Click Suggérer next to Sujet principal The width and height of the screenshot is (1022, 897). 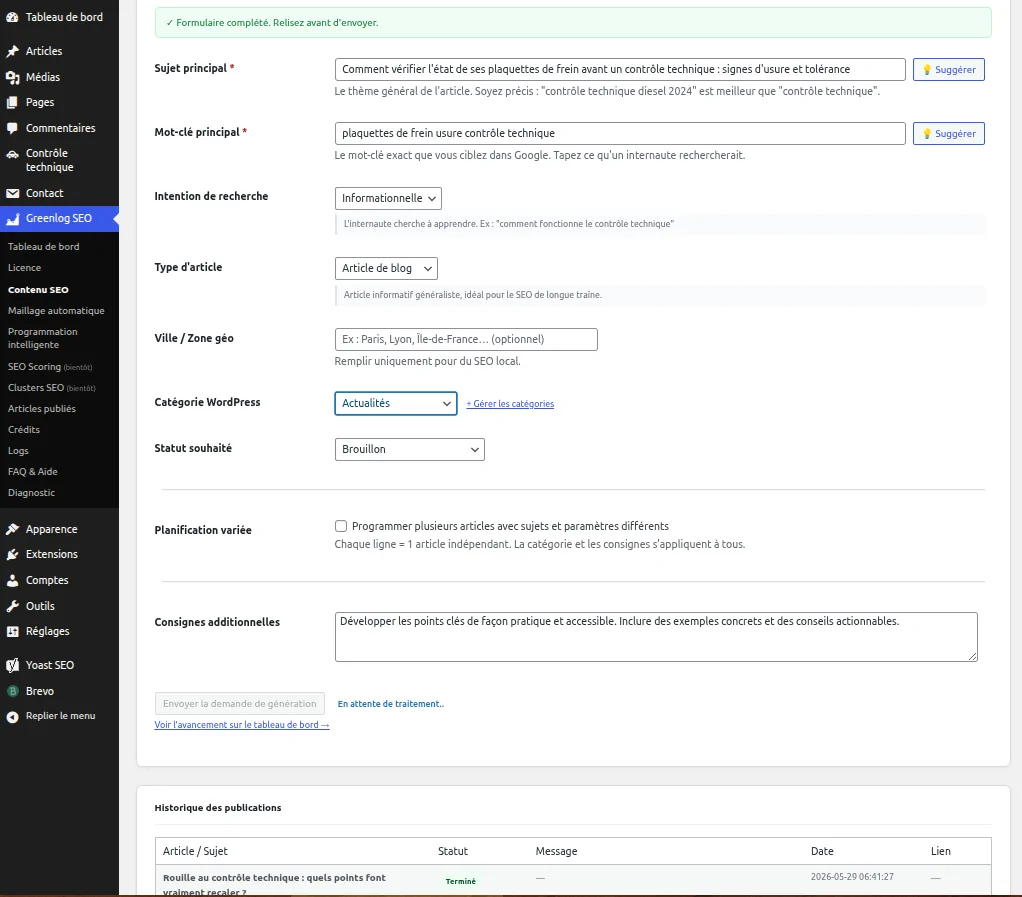948,70
